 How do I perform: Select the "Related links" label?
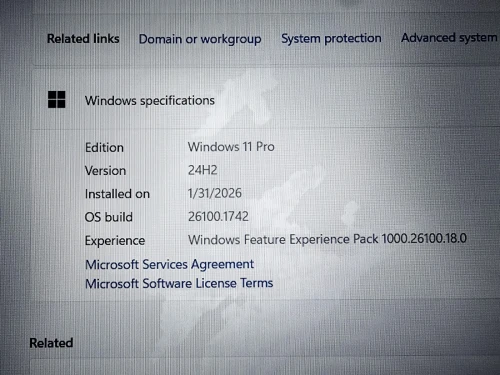coord(83,39)
